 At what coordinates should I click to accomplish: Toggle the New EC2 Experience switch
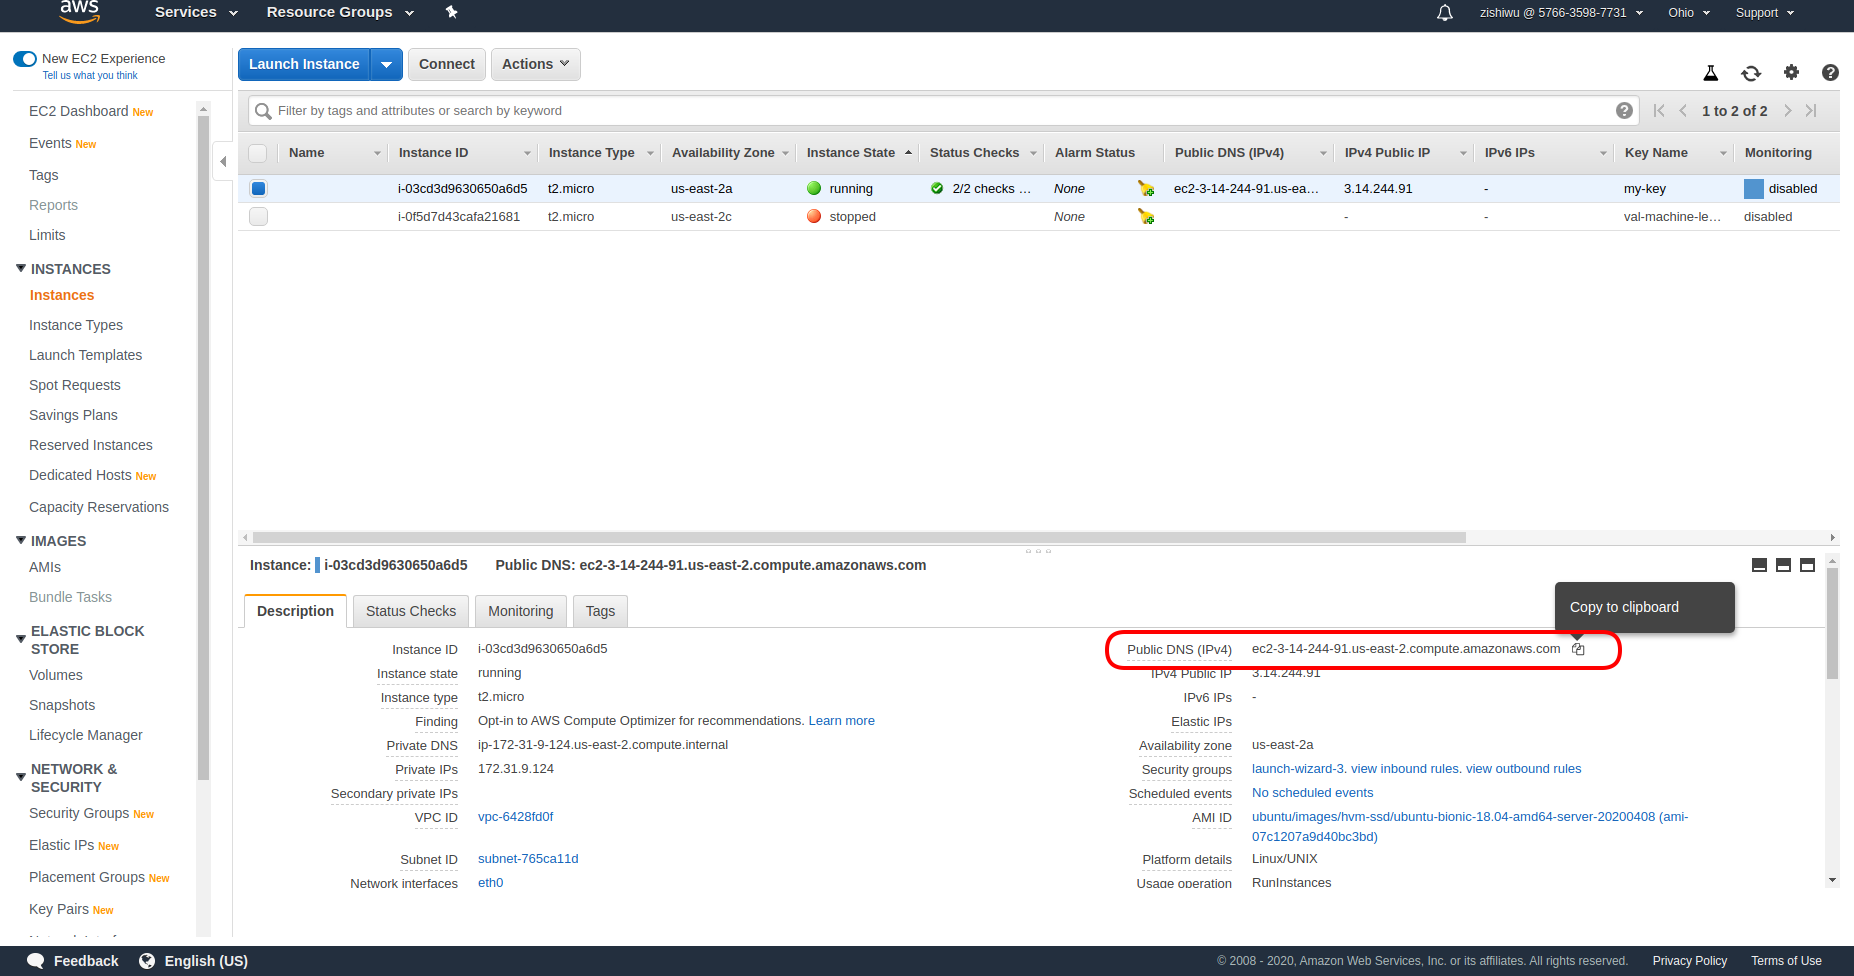(x=25, y=59)
